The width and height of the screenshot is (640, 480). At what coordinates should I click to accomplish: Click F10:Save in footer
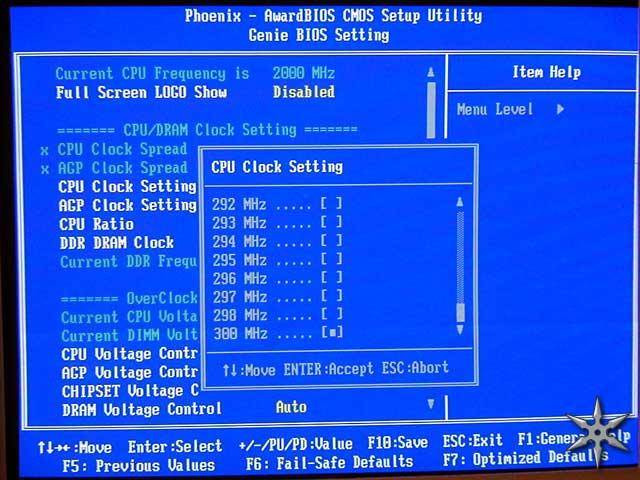click(398, 443)
